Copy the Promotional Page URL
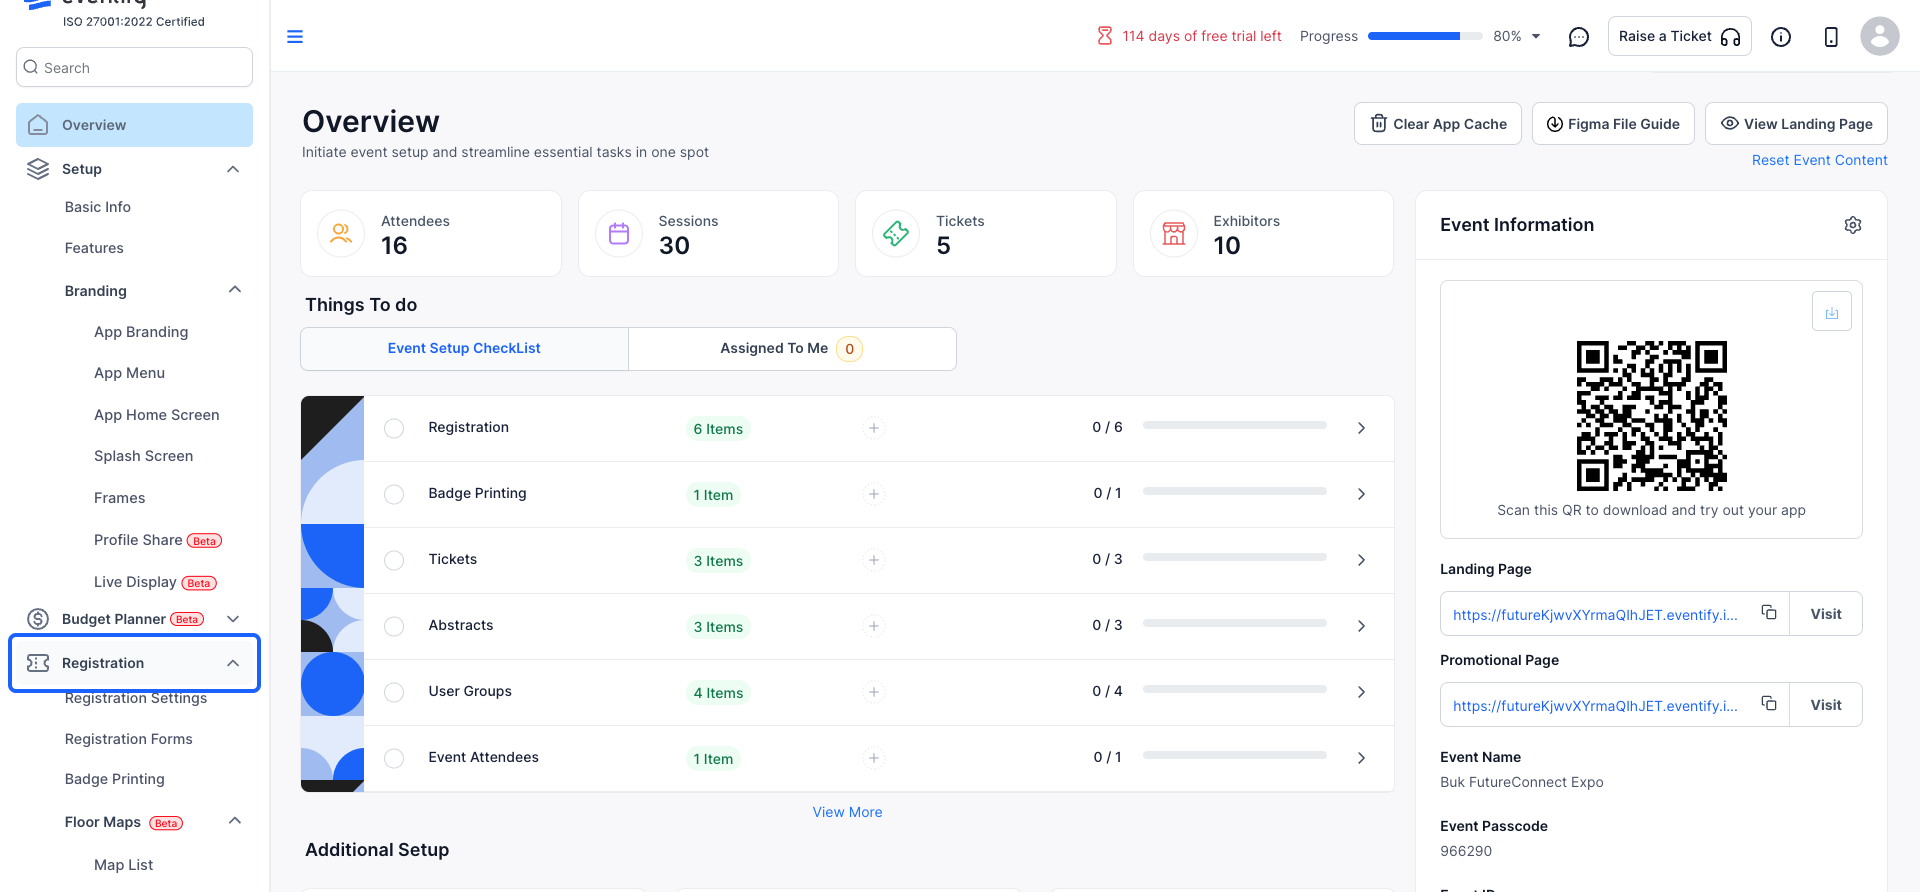 (1769, 703)
